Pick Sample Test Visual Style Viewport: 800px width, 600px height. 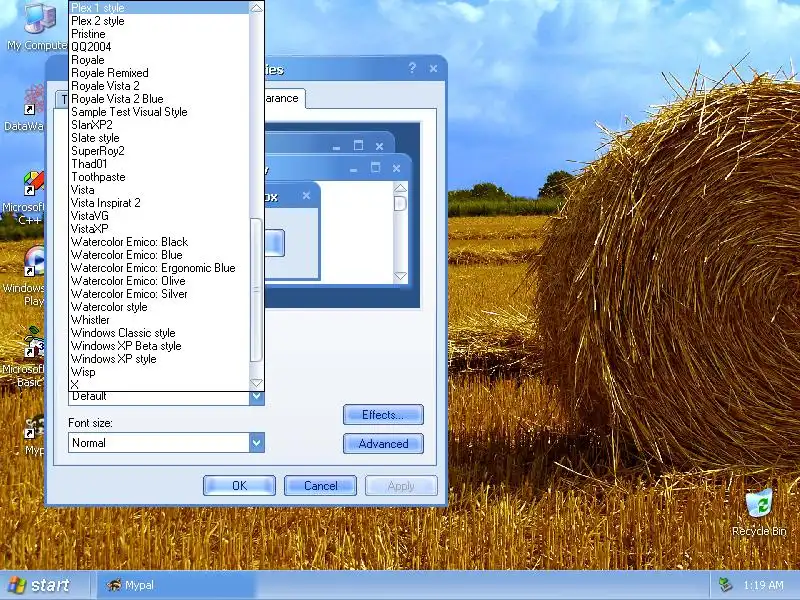[x=159, y=112]
